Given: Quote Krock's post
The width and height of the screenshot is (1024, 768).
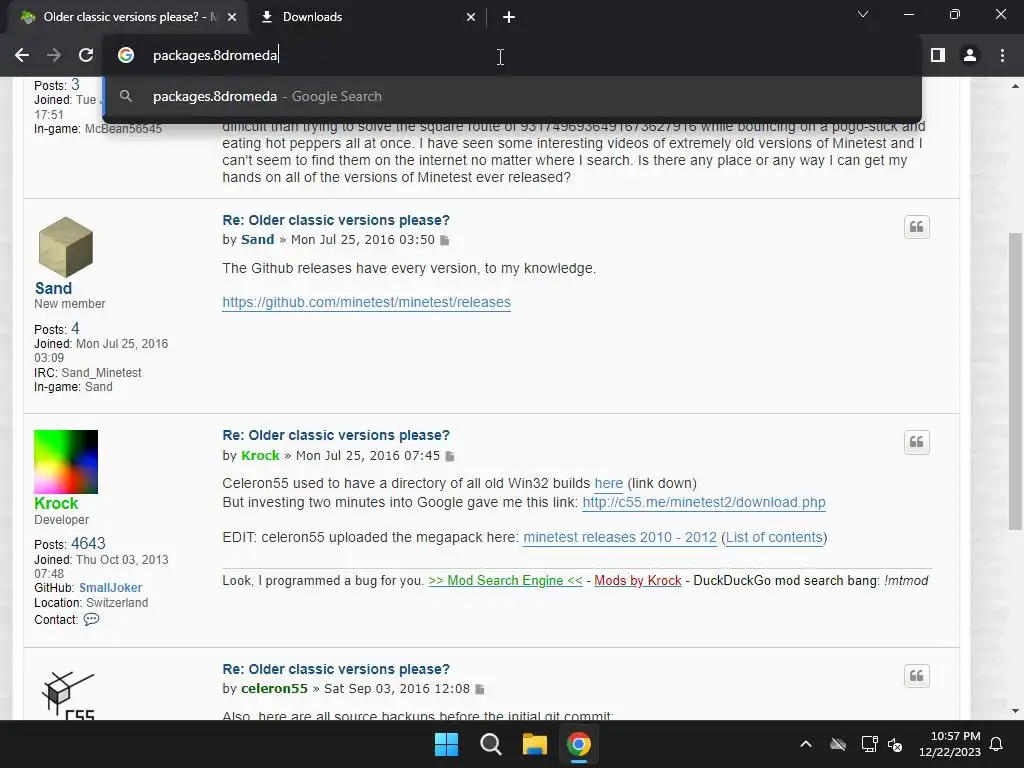Looking at the screenshot, I should [917, 442].
